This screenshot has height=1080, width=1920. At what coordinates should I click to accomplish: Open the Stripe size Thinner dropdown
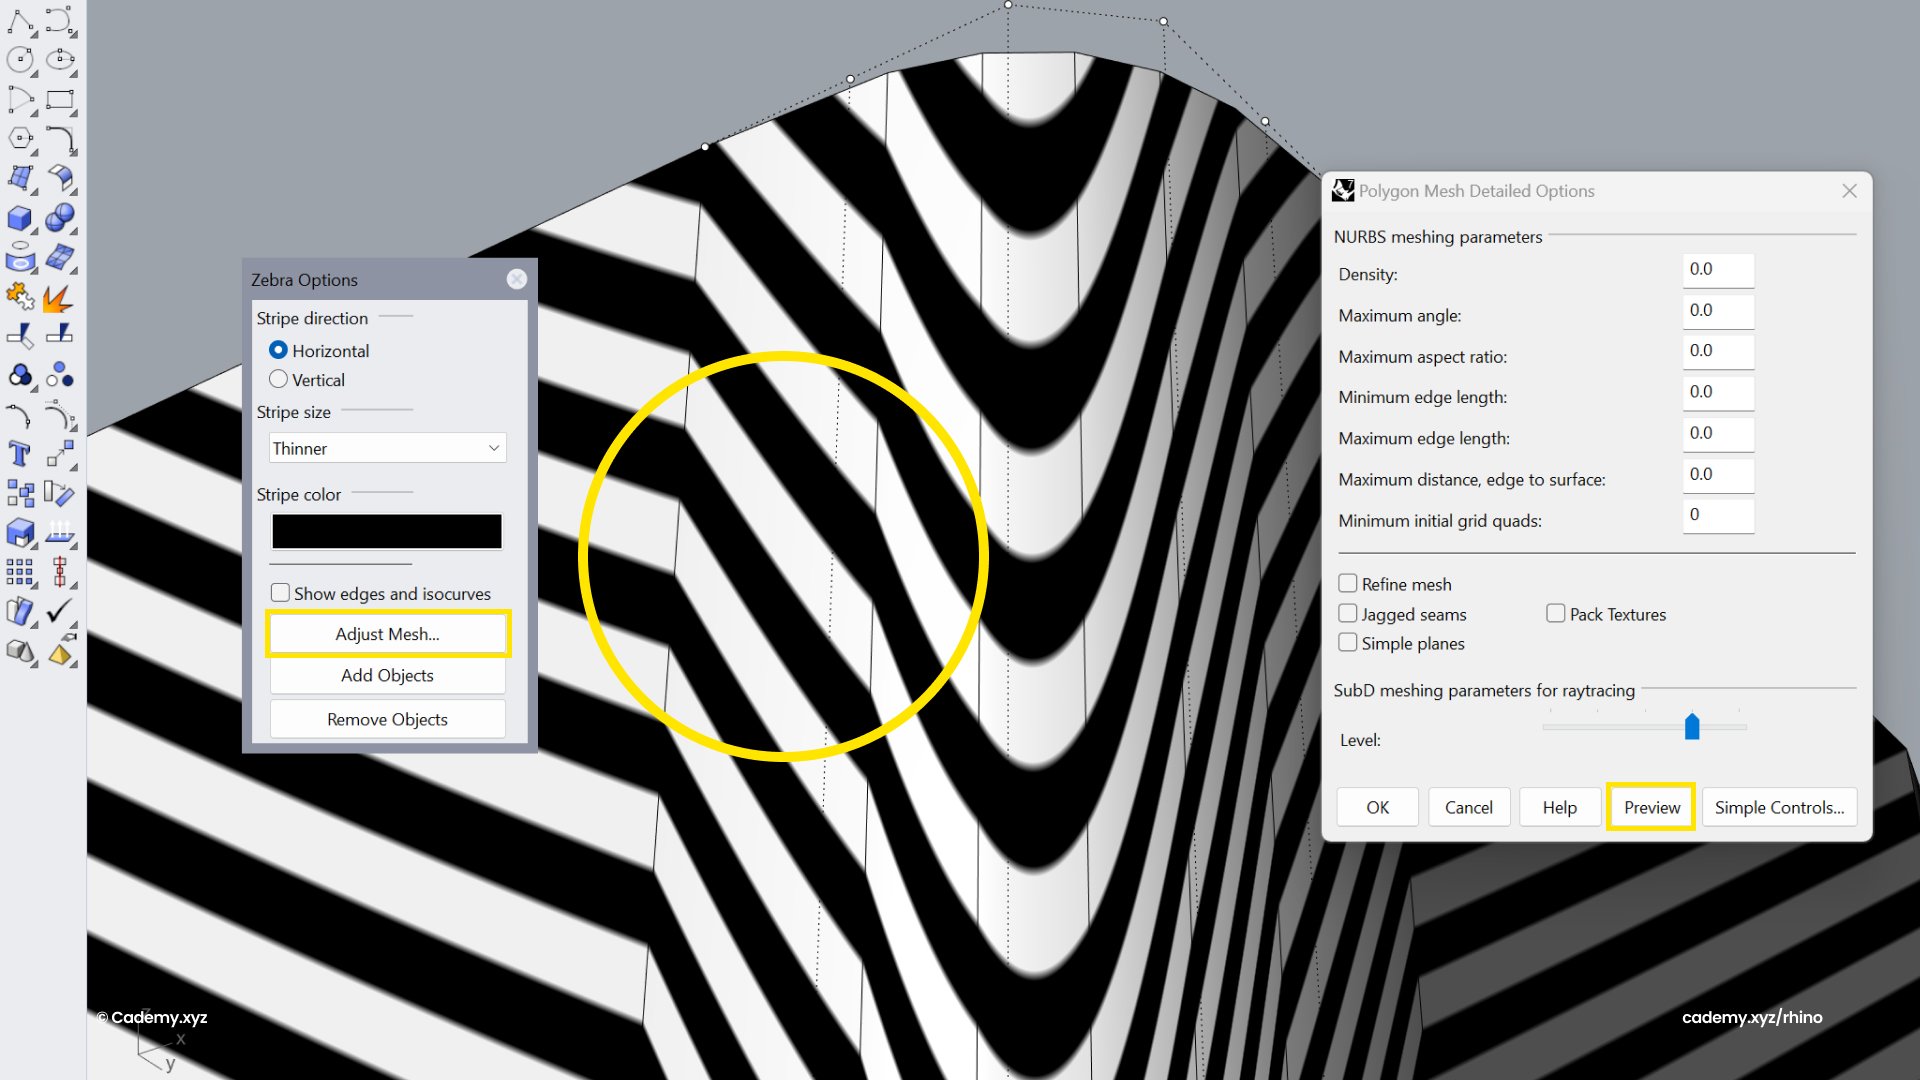[x=388, y=448]
